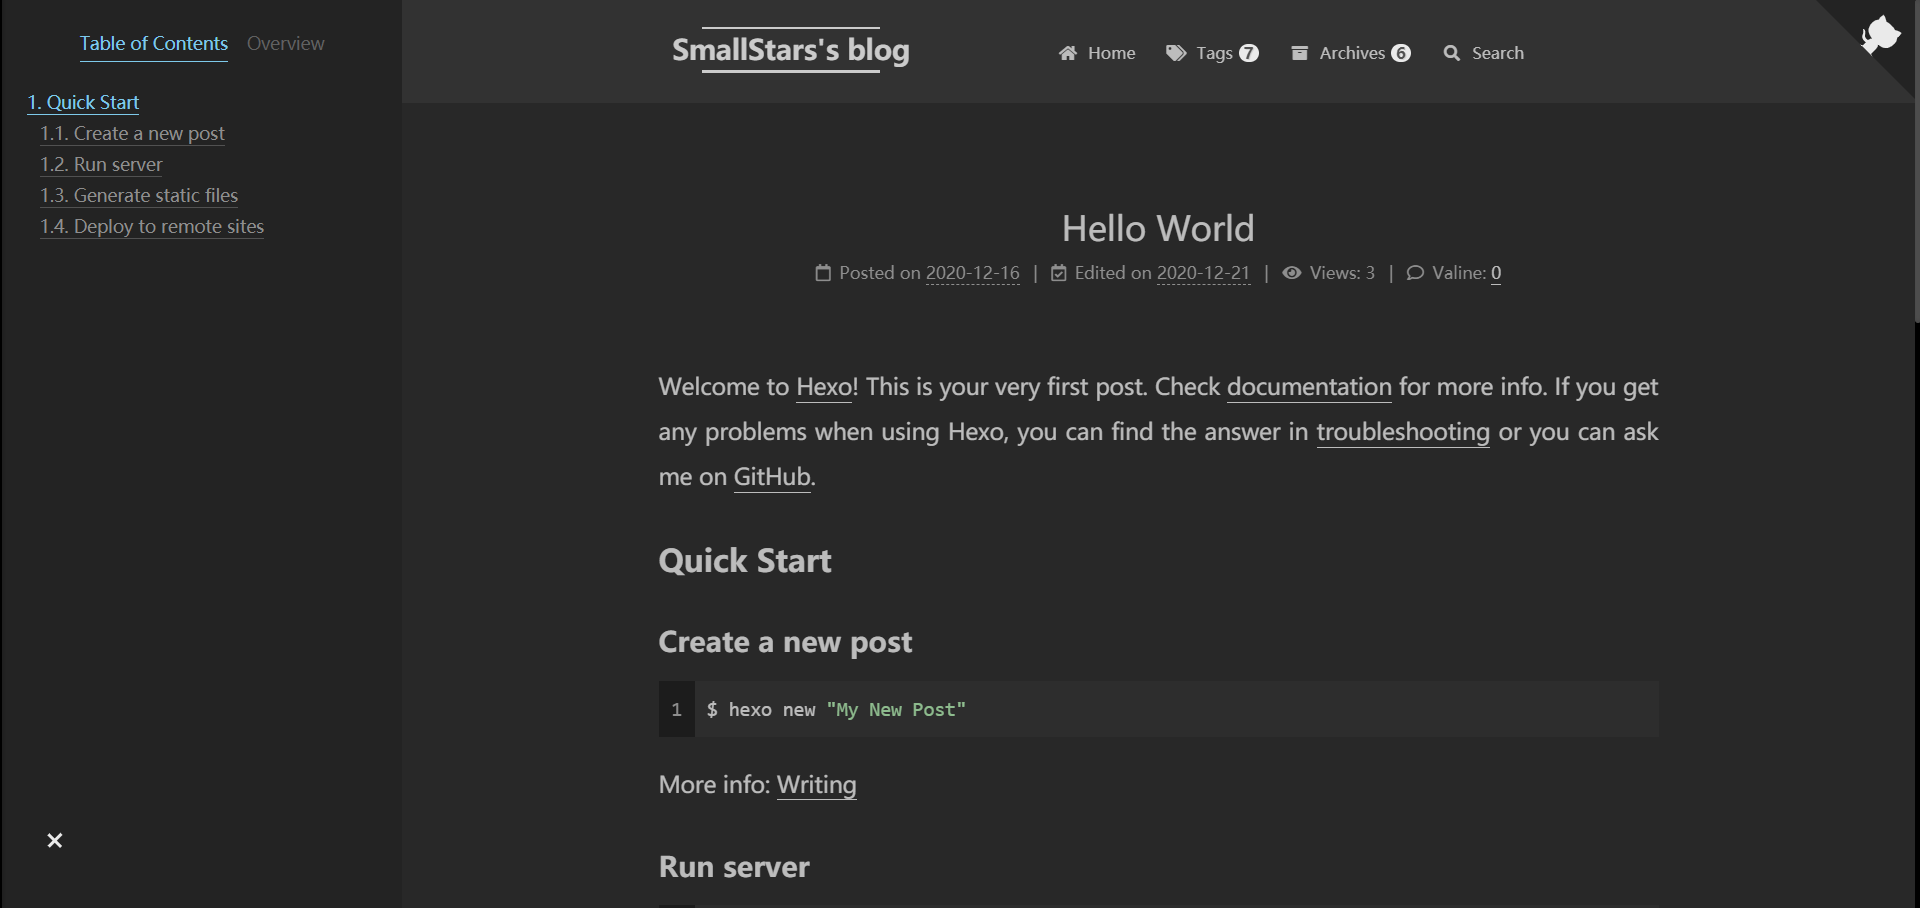Screen dimensions: 1920x908
Task: Jump to Quick Start in the contents
Action: [83, 102]
